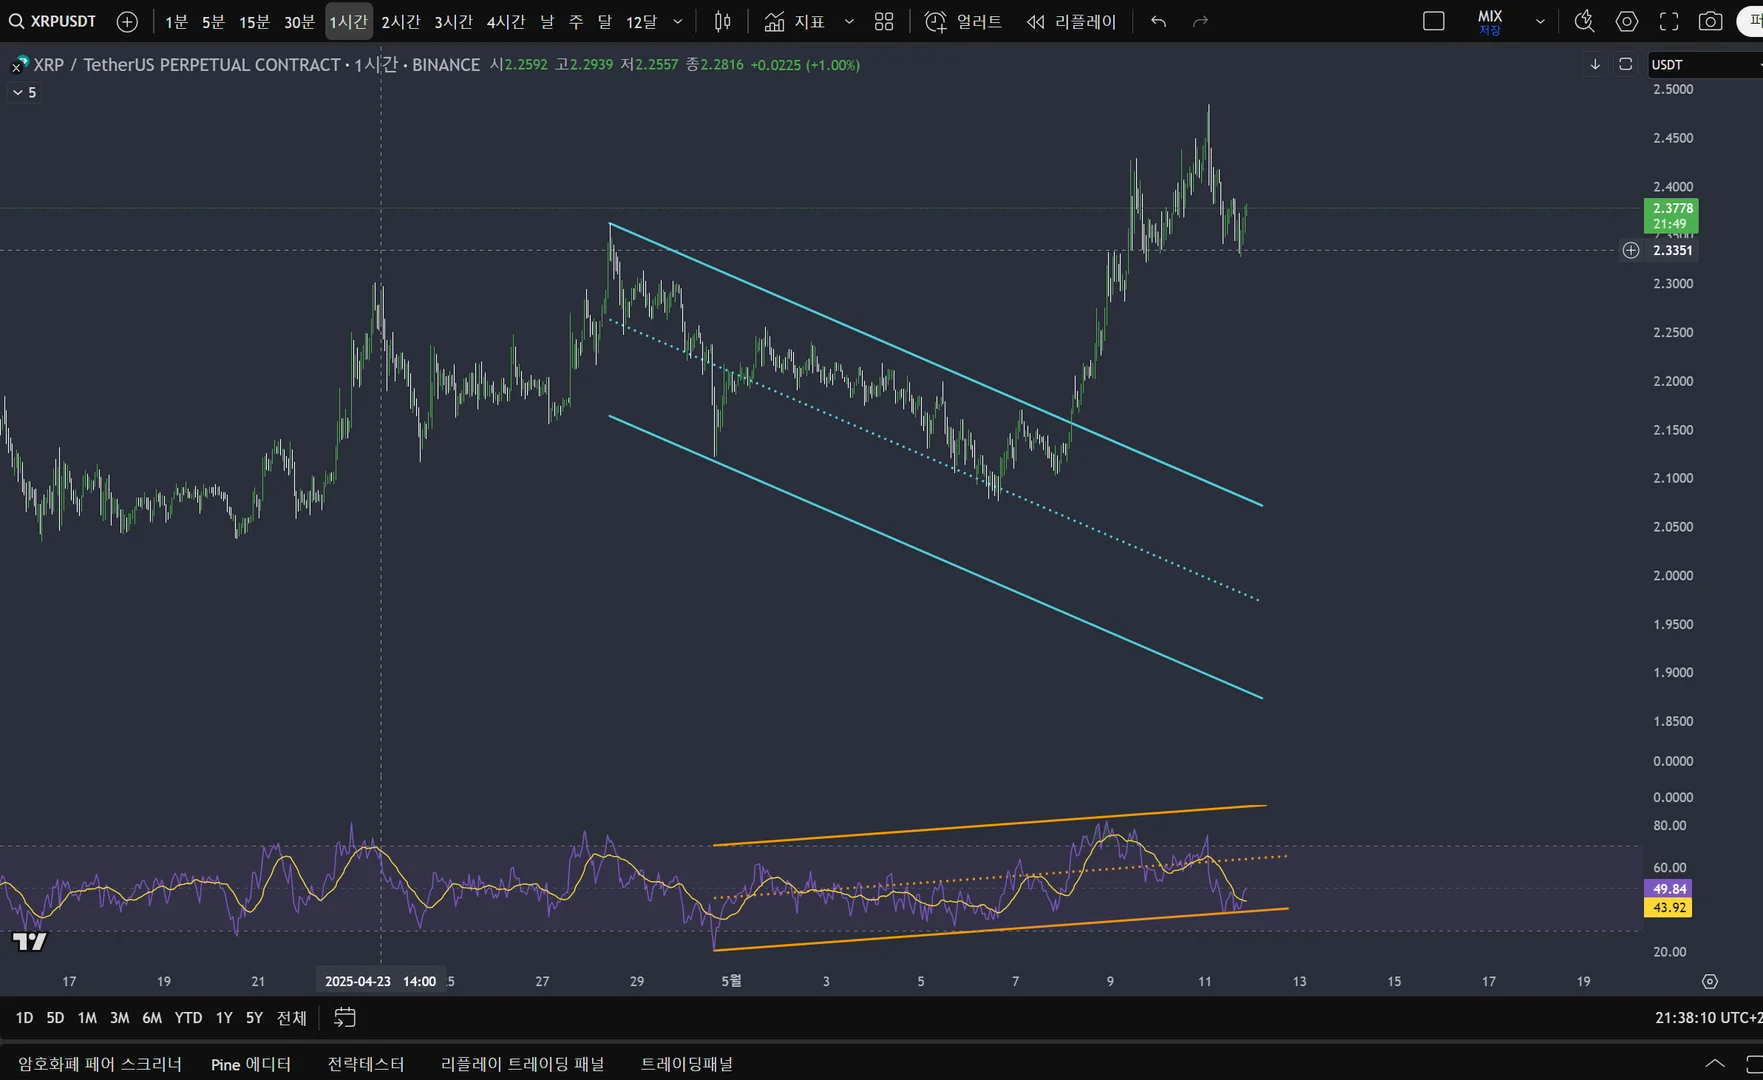Select the active 1시간 timeframe
The width and height of the screenshot is (1763, 1080).
pos(349,21)
